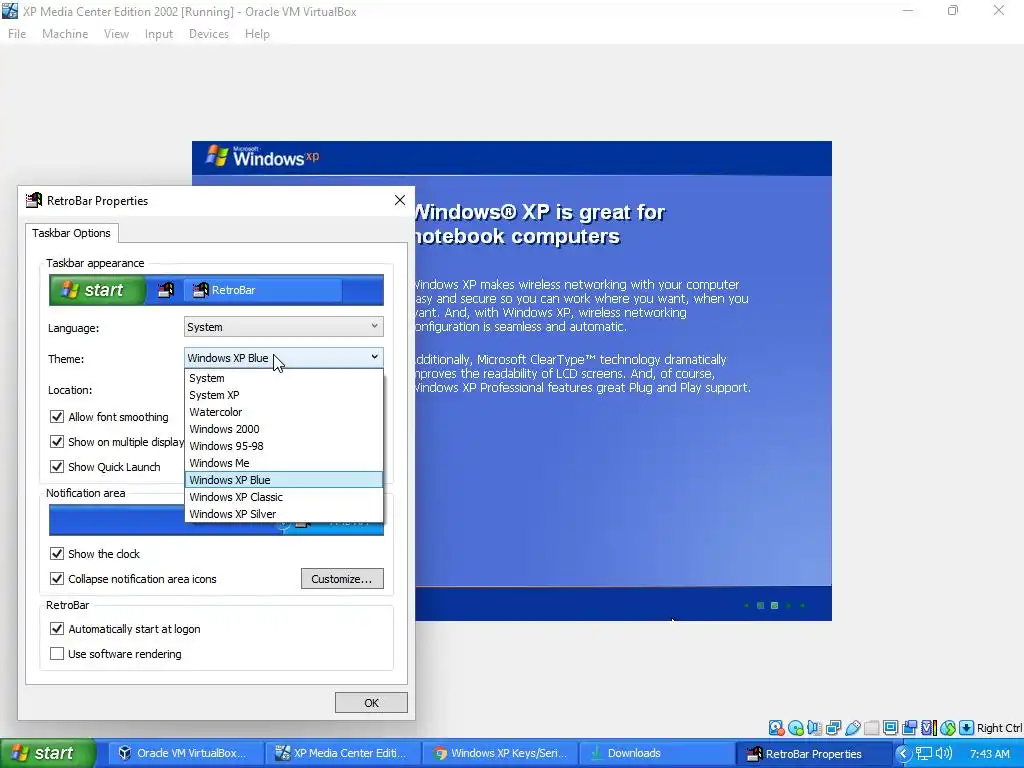1024x768 pixels.
Task: Select System theme from the list
Action: pyautogui.click(x=283, y=378)
